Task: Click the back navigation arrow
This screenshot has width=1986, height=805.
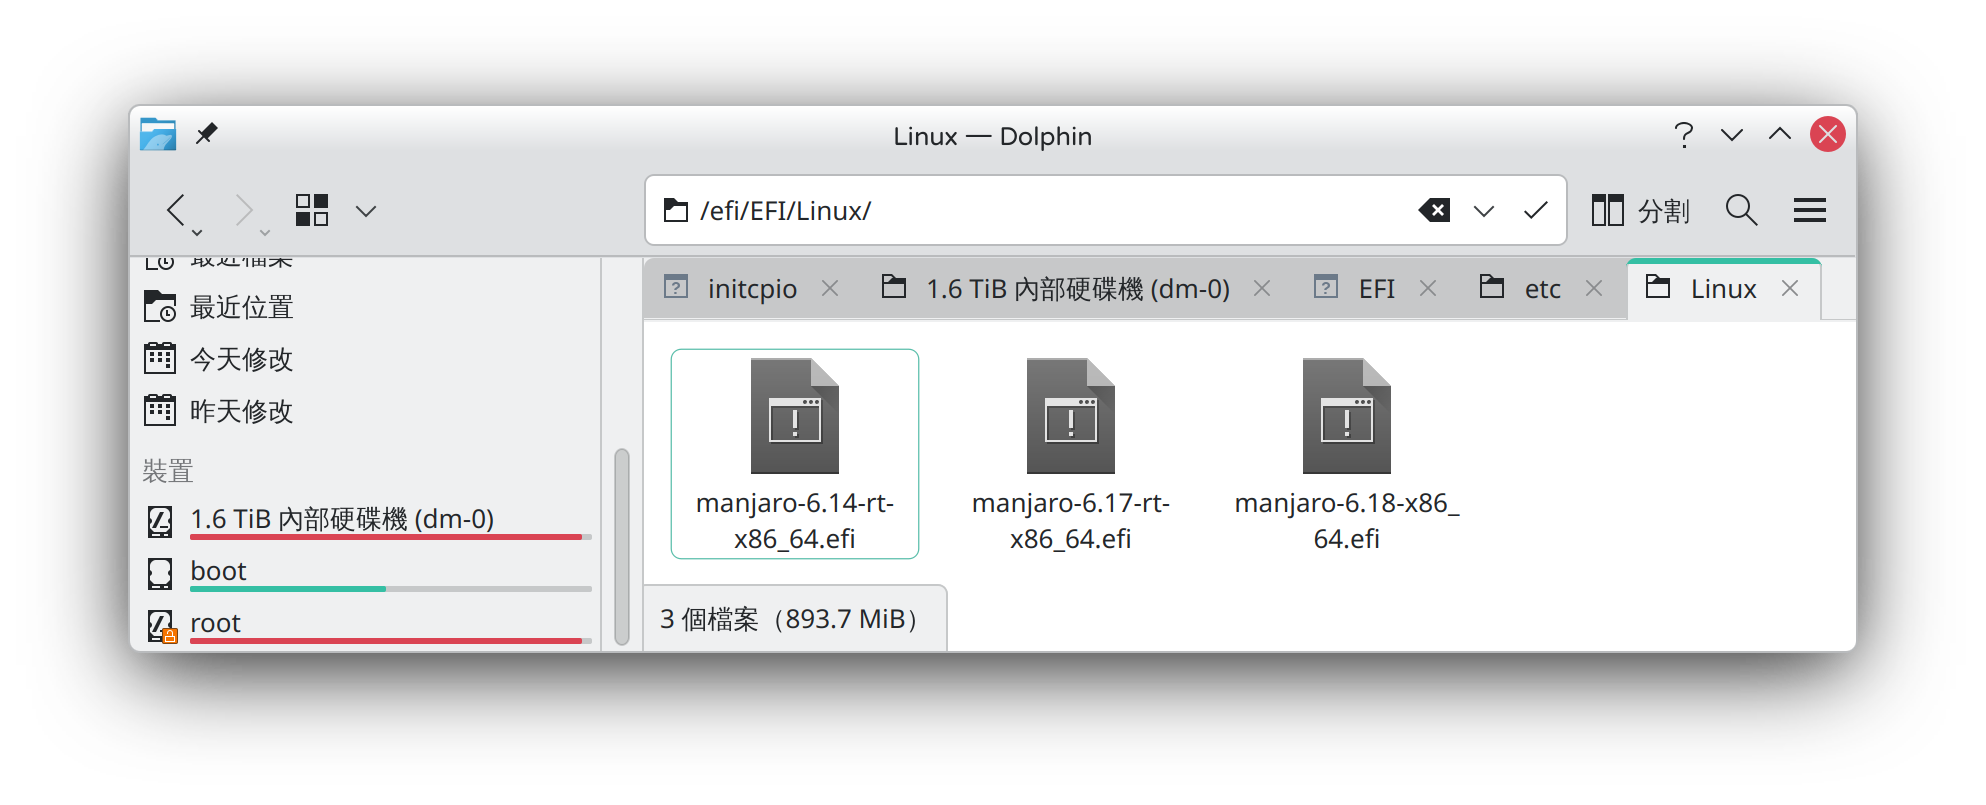Action: (177, 211)
